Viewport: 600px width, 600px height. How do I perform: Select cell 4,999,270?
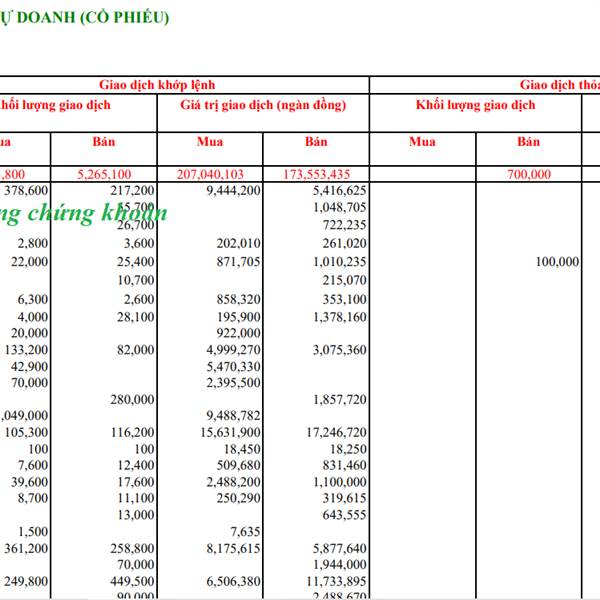pos(233,350)
